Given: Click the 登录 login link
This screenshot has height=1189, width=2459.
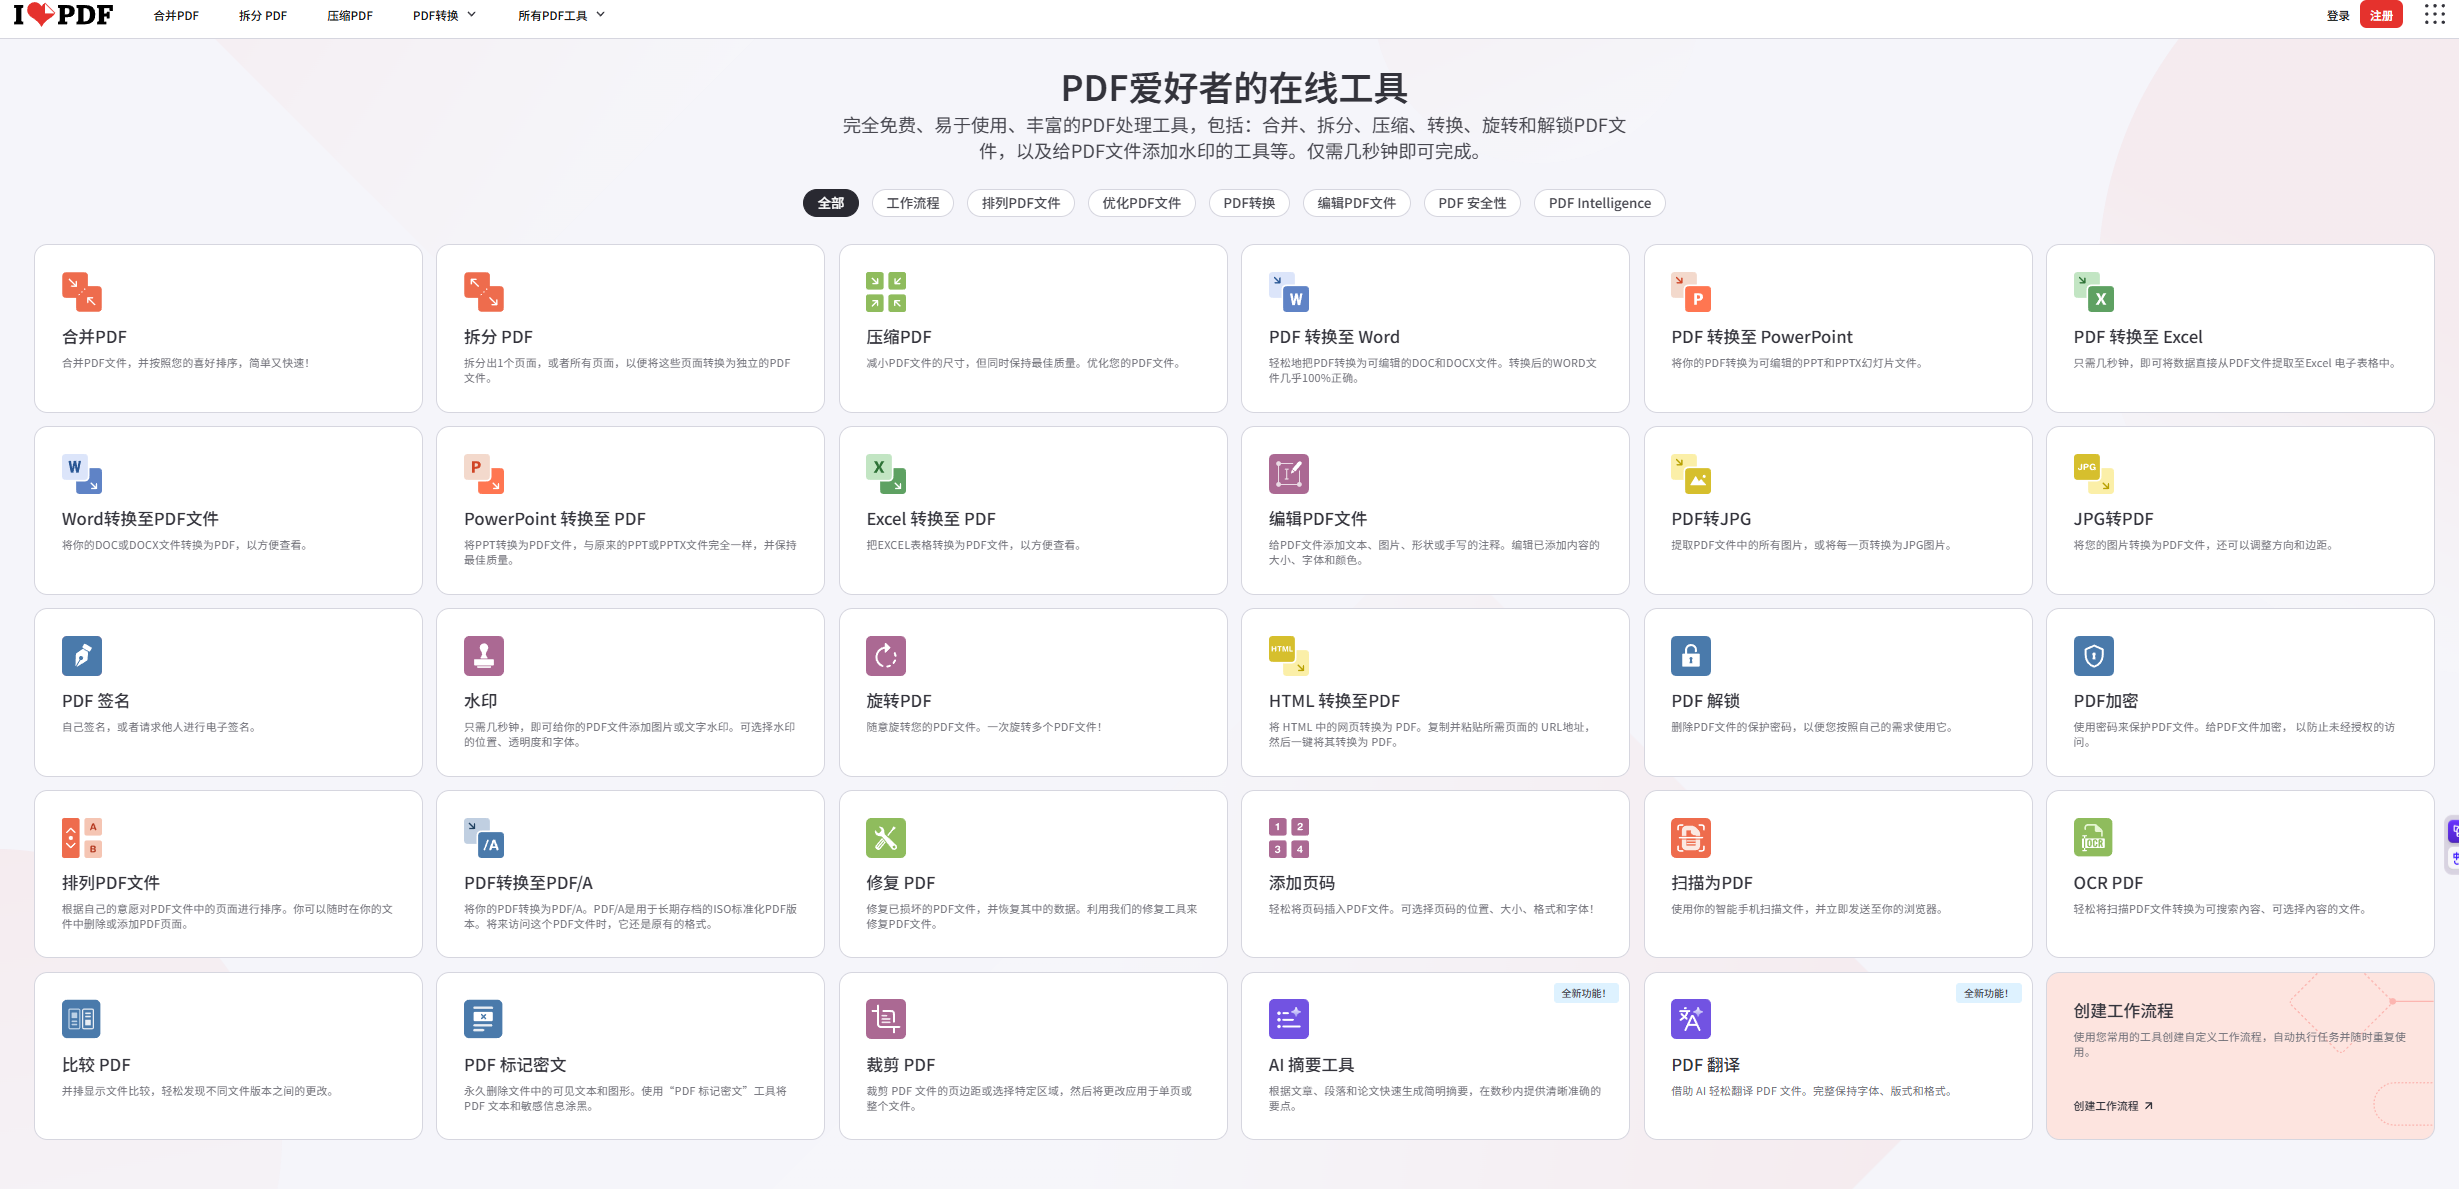Looking at the screenshot, I should 2338,15.
